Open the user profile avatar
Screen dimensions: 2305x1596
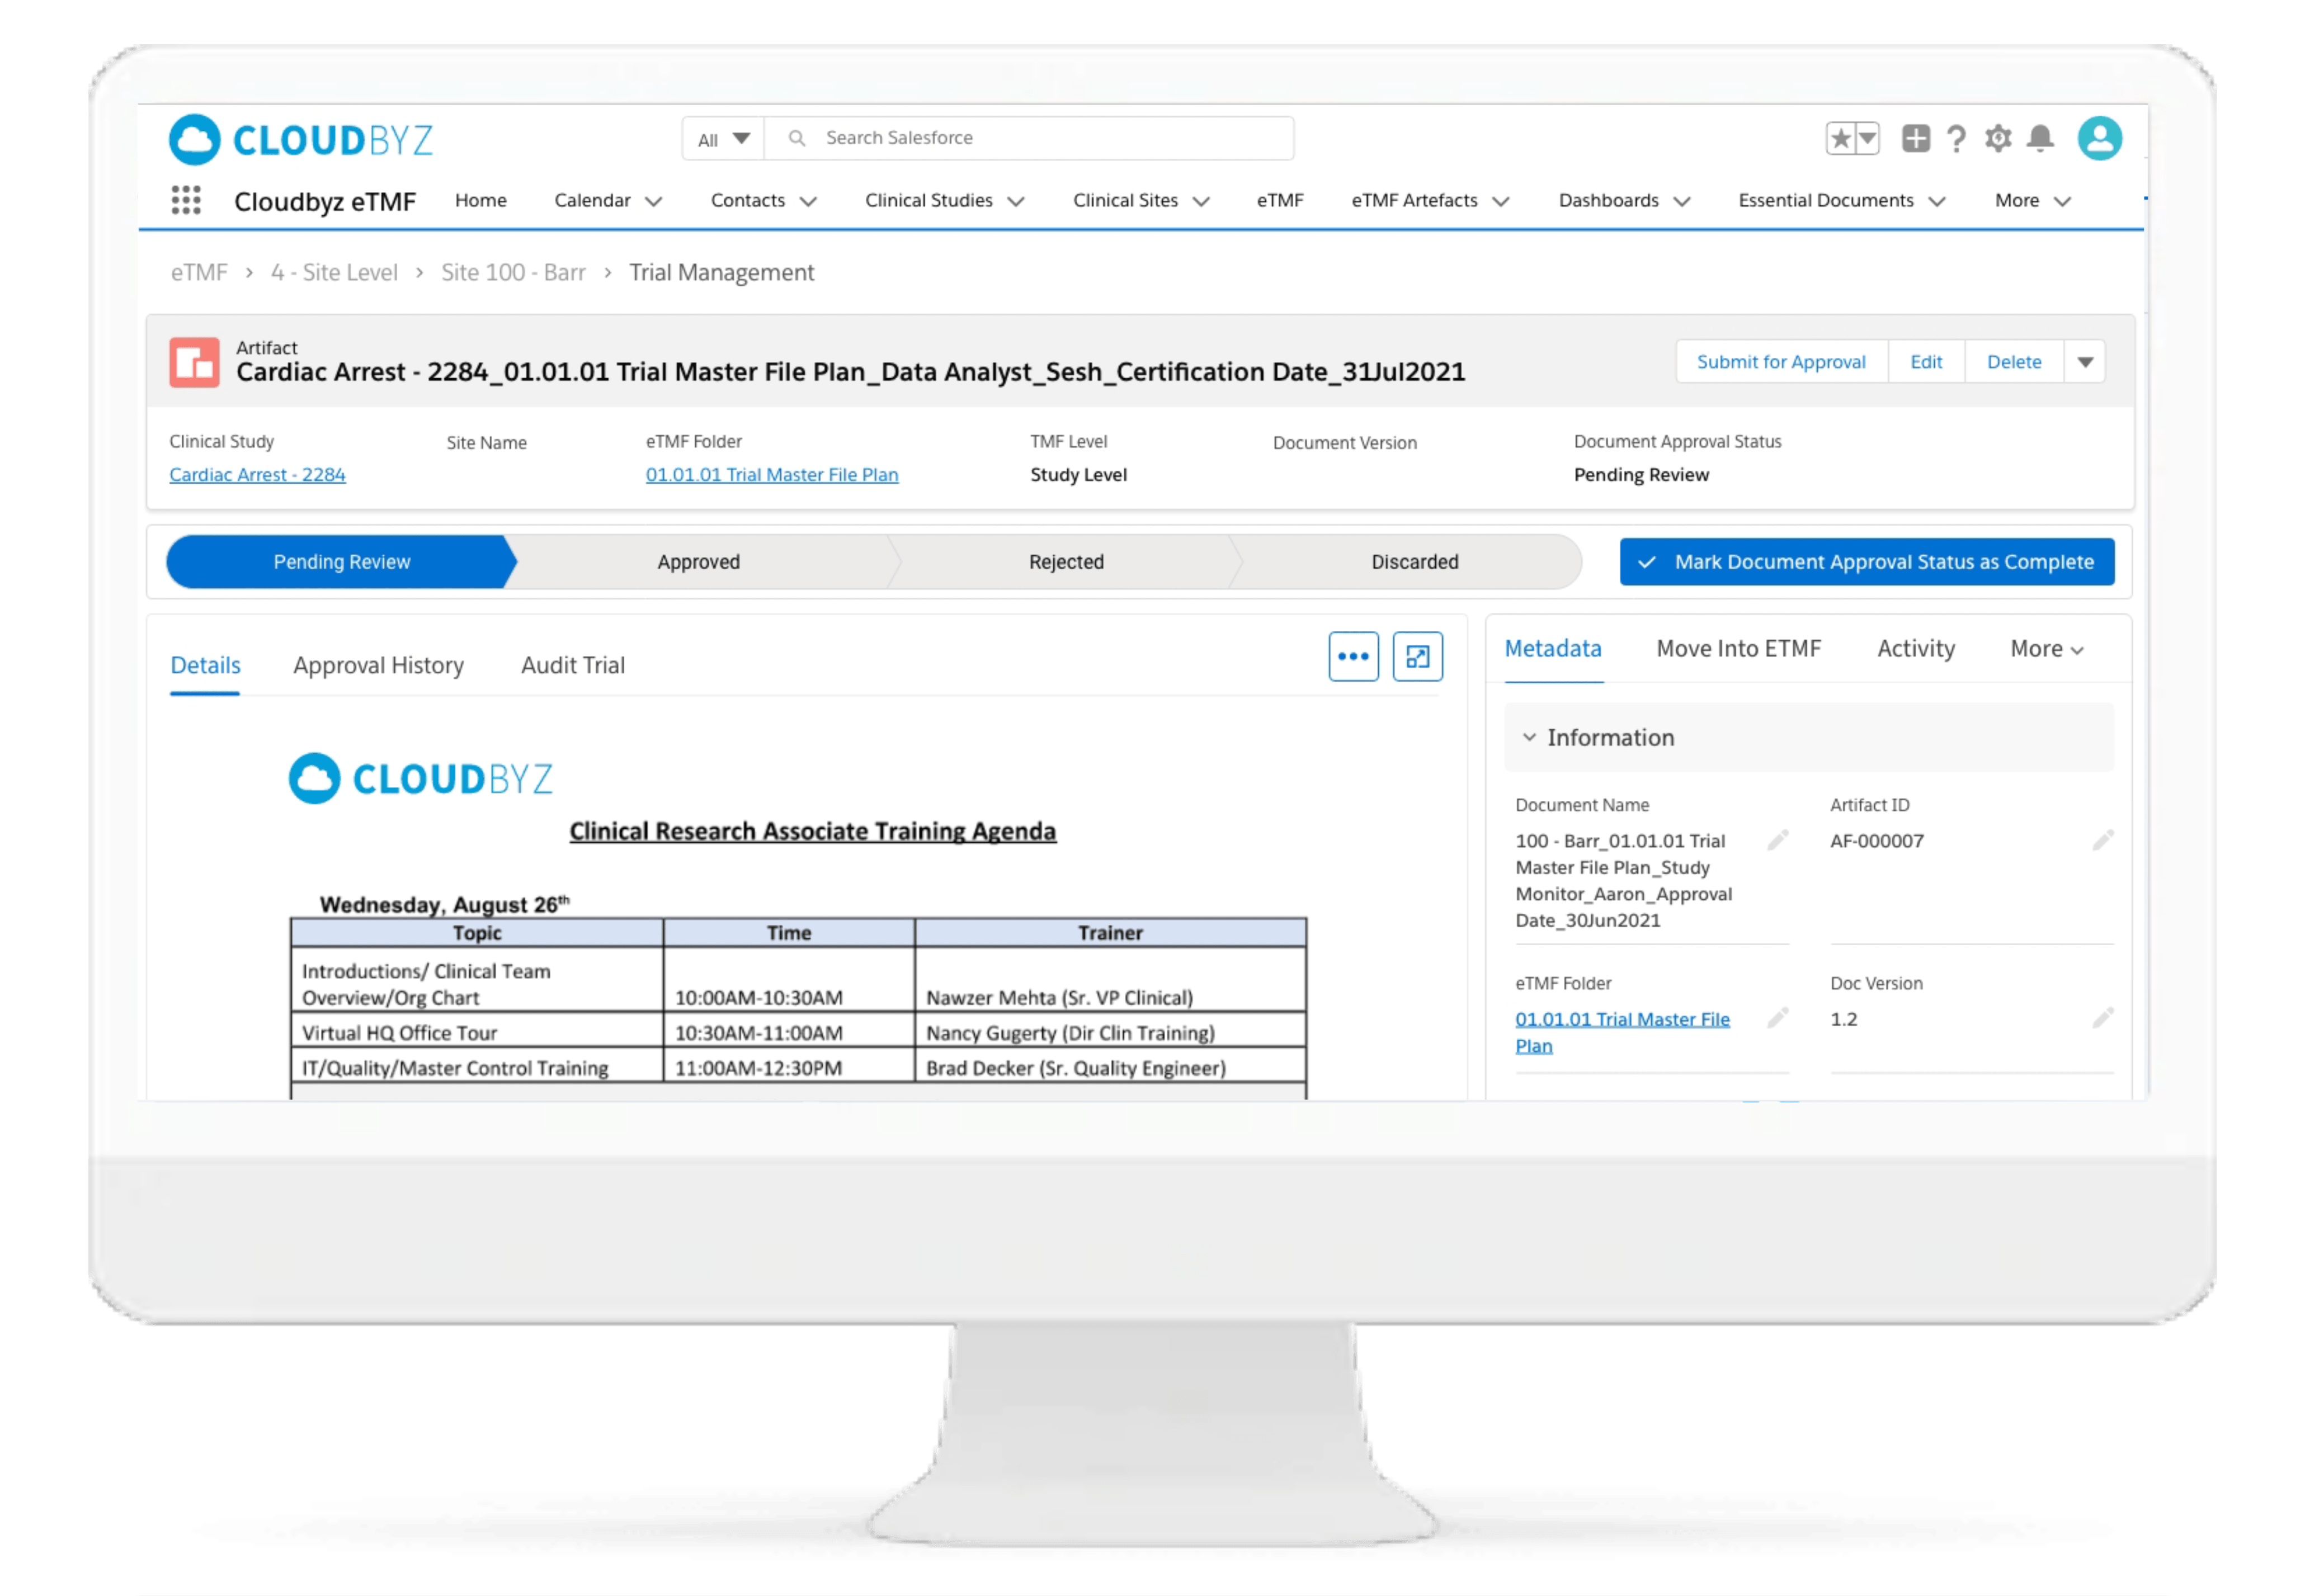[2099, 138]
